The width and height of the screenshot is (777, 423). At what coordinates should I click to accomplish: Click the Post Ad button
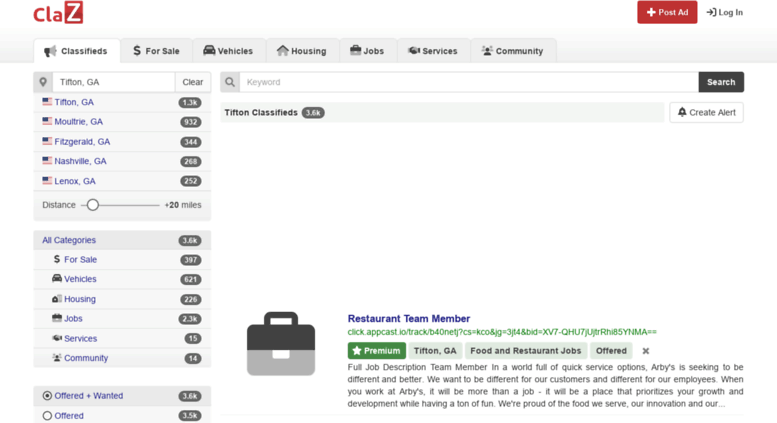(x=667, y=12)
